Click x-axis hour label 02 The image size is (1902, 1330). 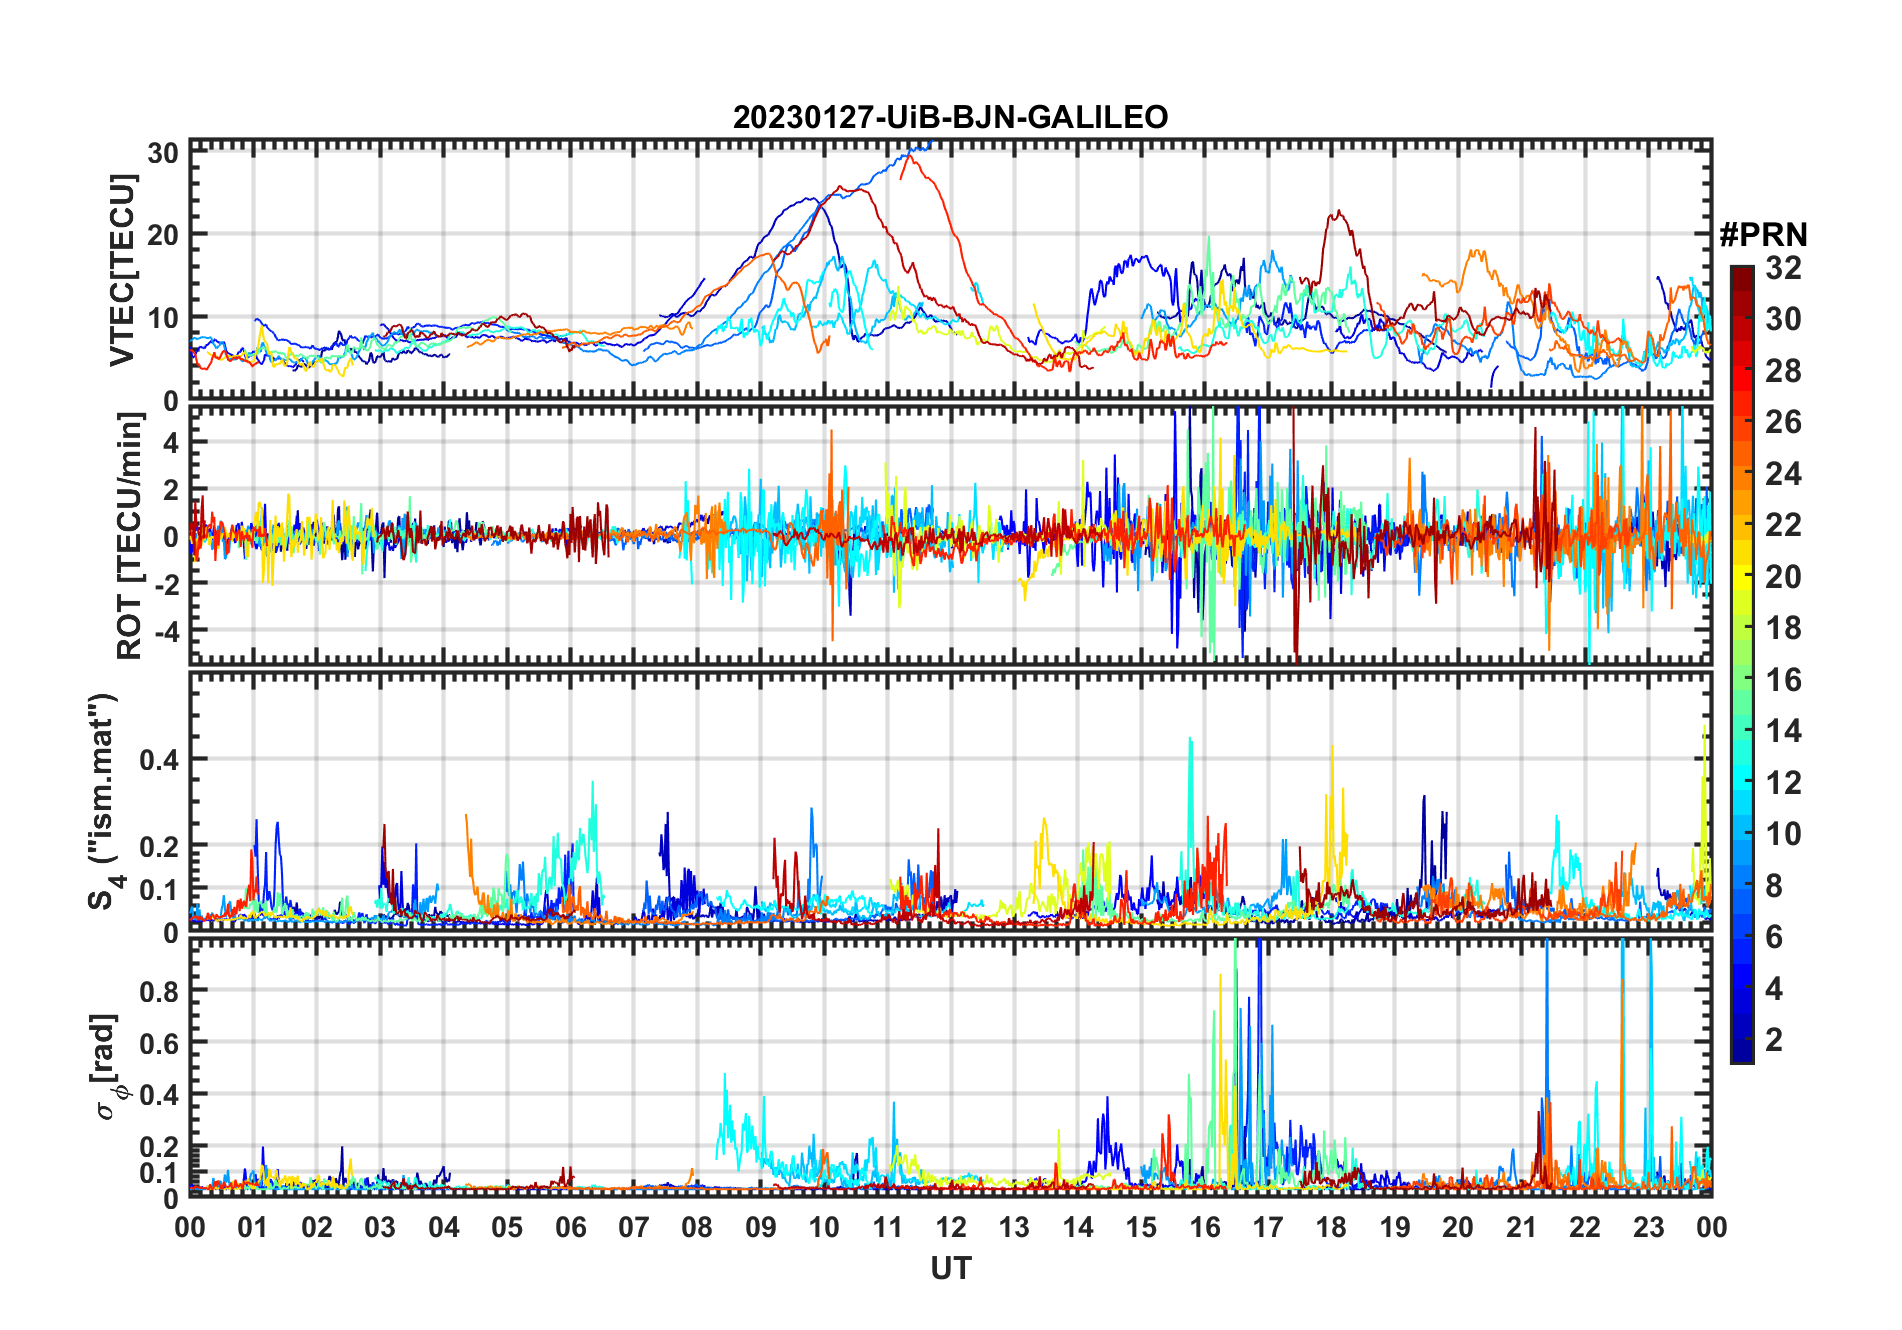coord(317,1227)
